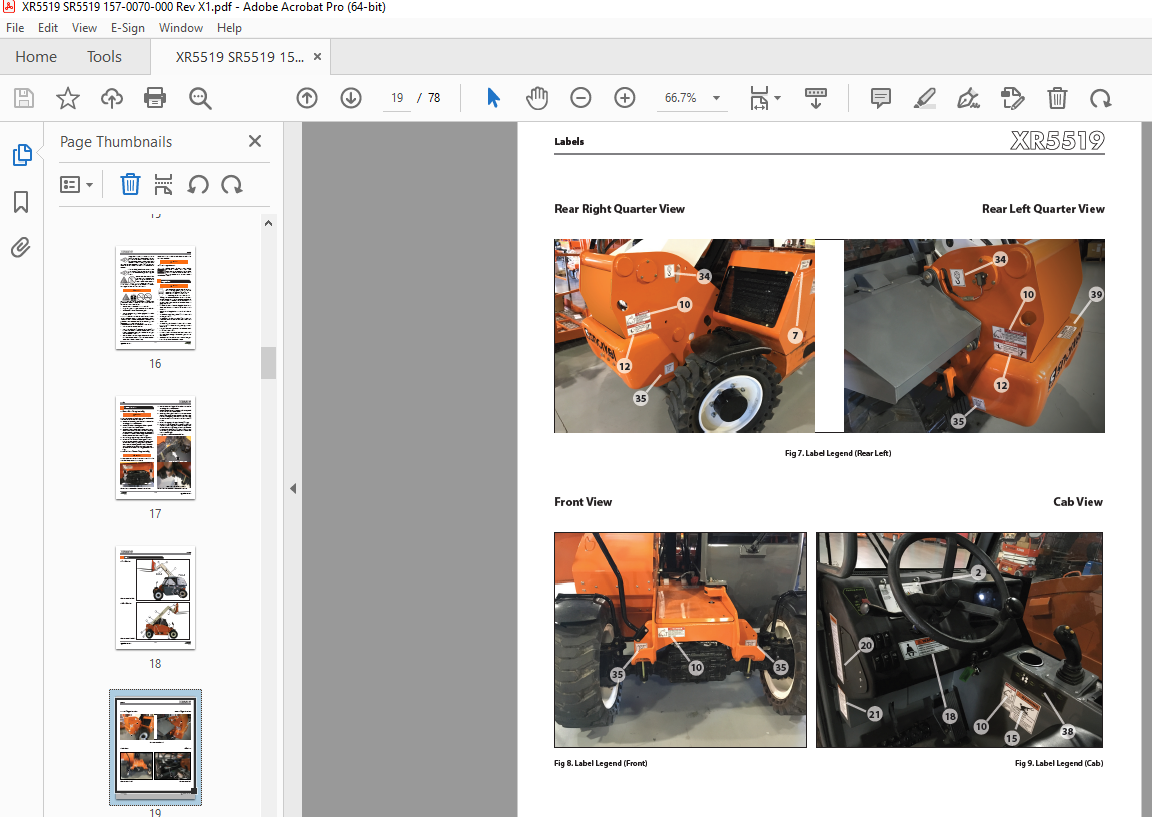Close the Page Thumbnails panel

pyautogui.click(x=255, y=141)
